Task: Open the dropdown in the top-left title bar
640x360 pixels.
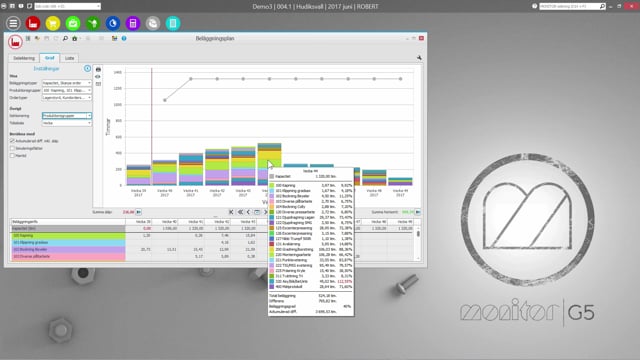Action: tap(67, 6)
